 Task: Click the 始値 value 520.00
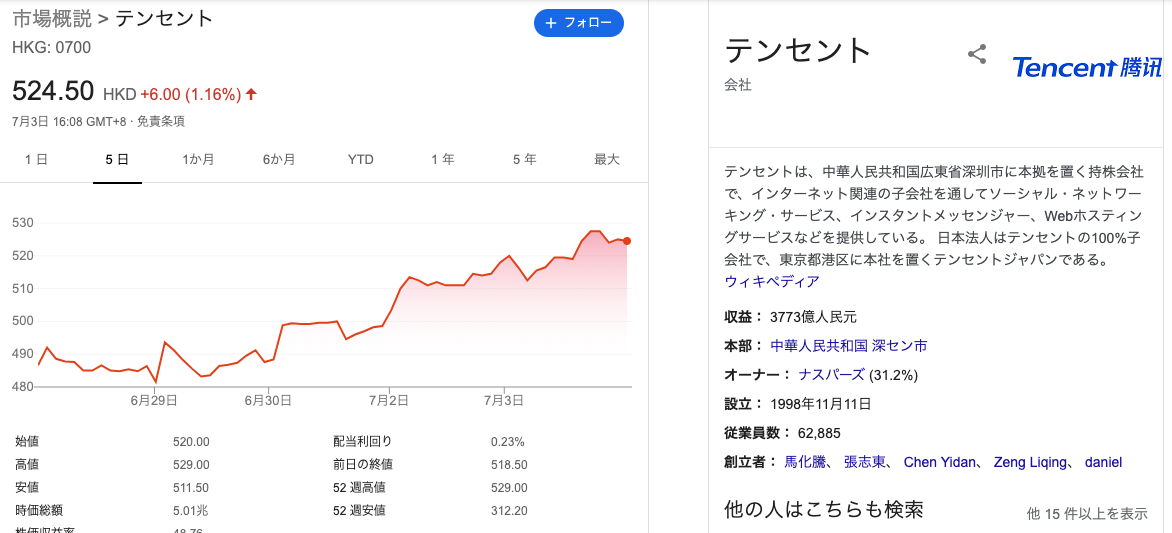(x=191, y=442)
